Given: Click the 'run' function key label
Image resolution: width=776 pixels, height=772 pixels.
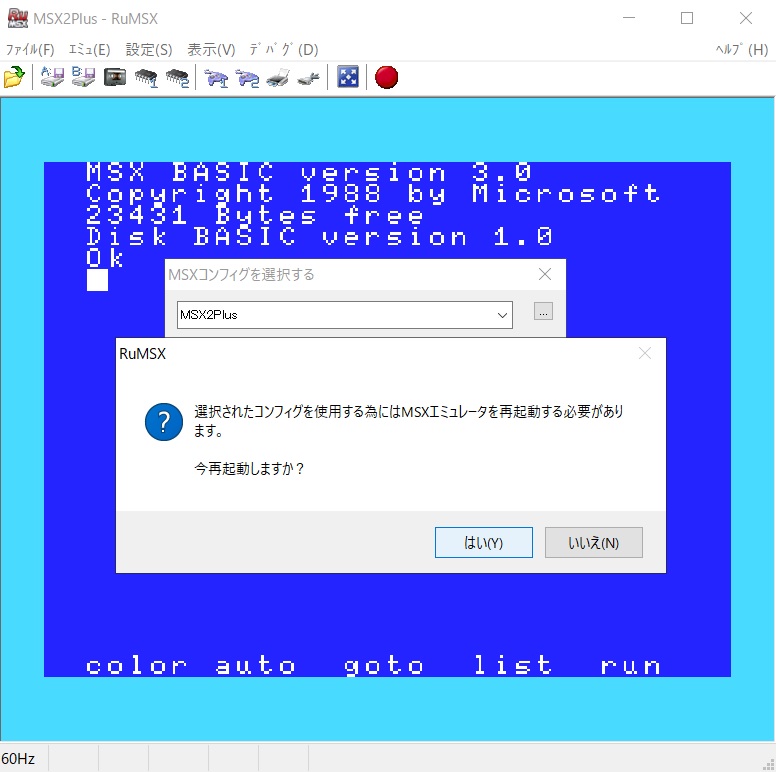Looking at the screenshot, I should pyautogui.click(x=630, y=665).
